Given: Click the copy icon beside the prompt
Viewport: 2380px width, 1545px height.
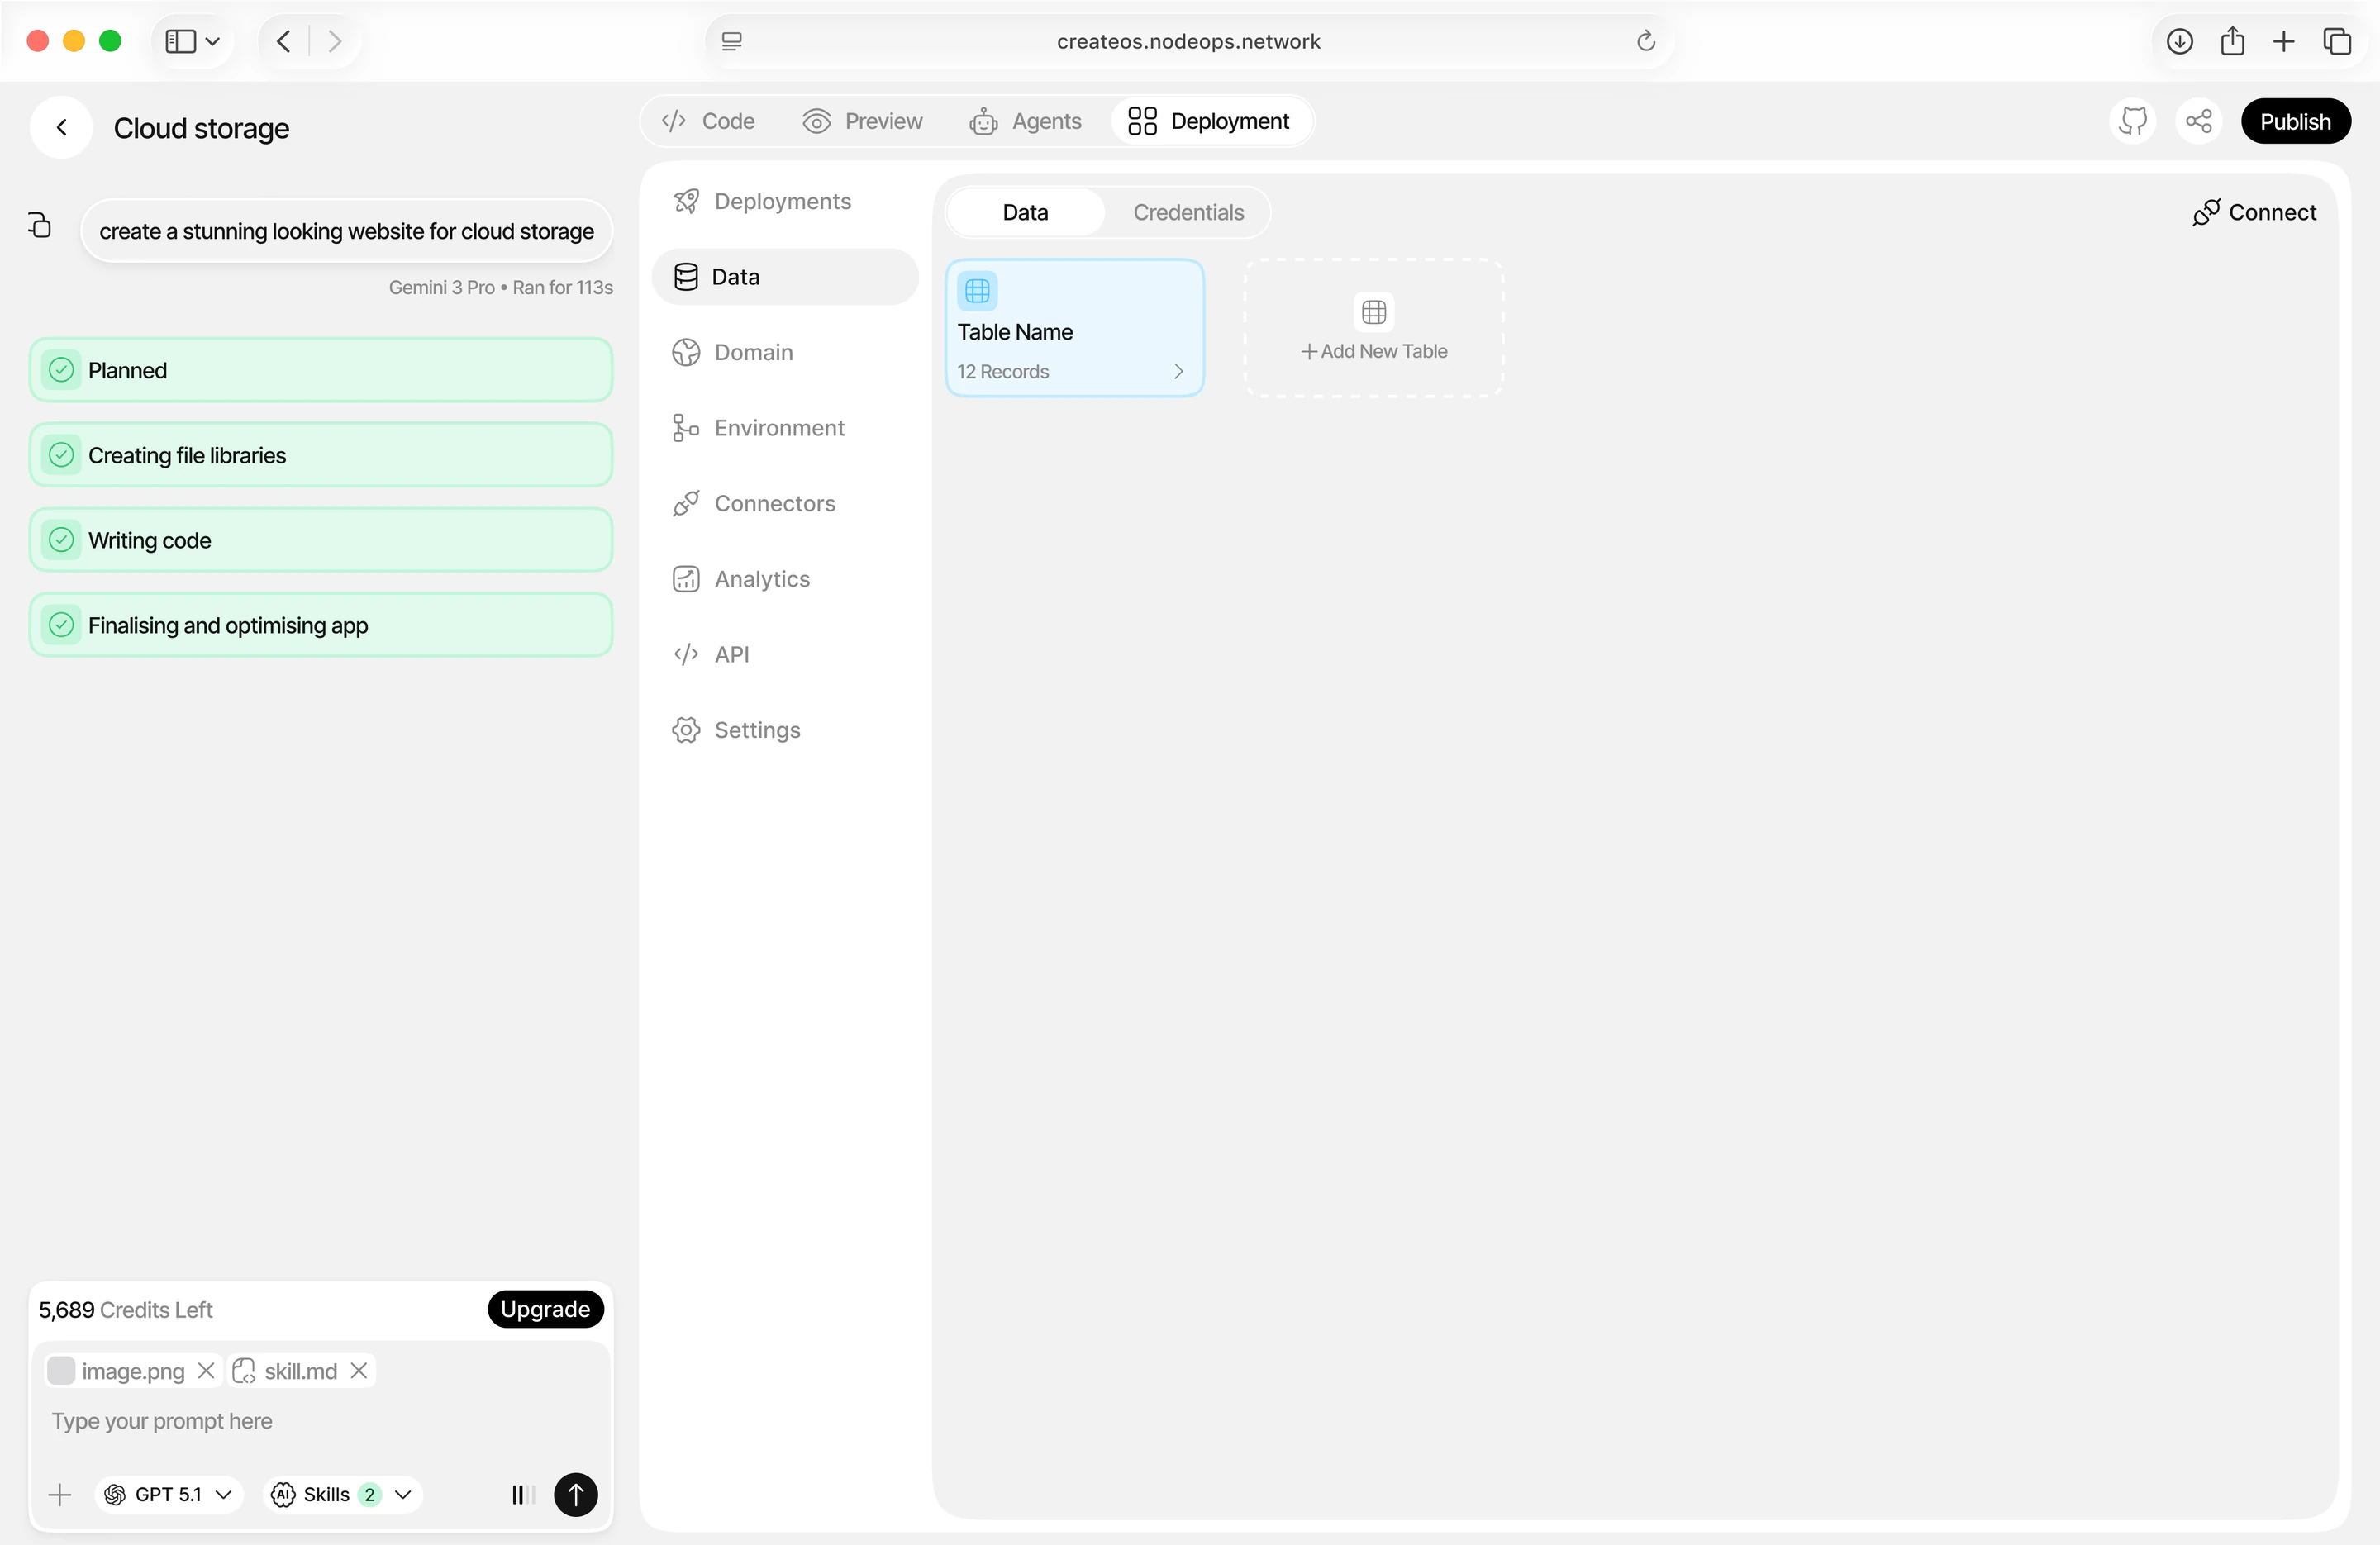Looking at the screenshot, I should tap(39, 225).
